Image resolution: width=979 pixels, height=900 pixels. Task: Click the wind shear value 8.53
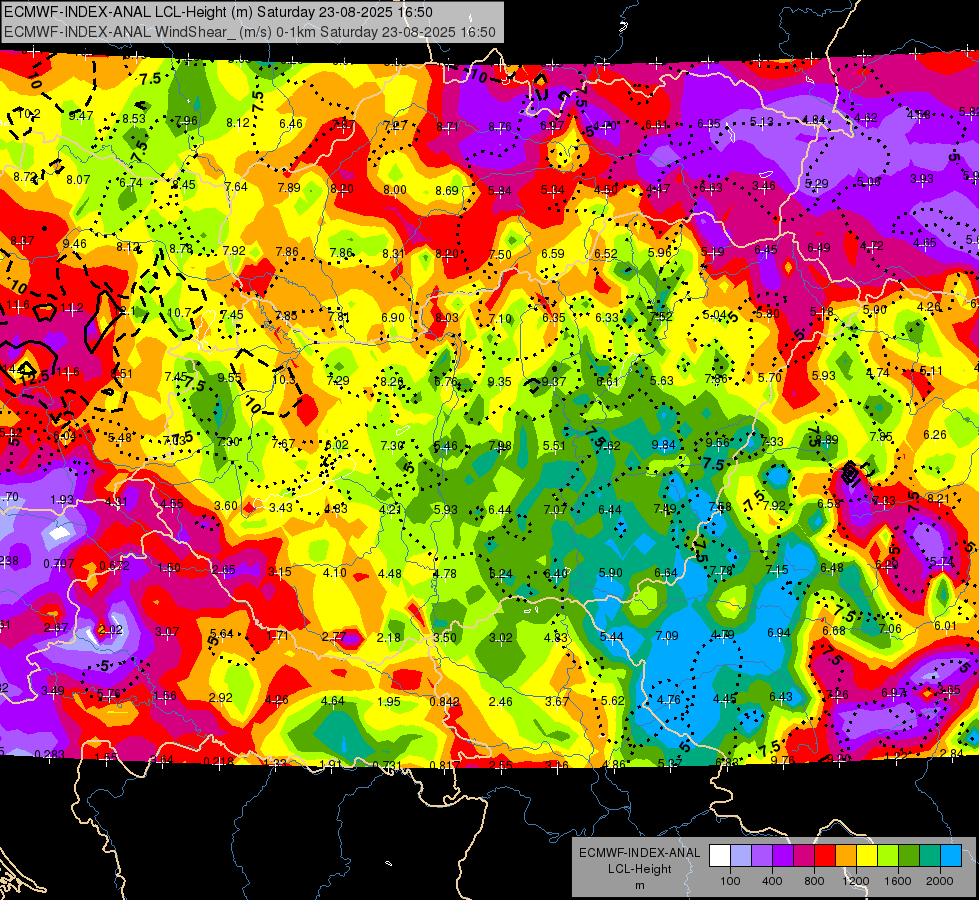point(133,118)
